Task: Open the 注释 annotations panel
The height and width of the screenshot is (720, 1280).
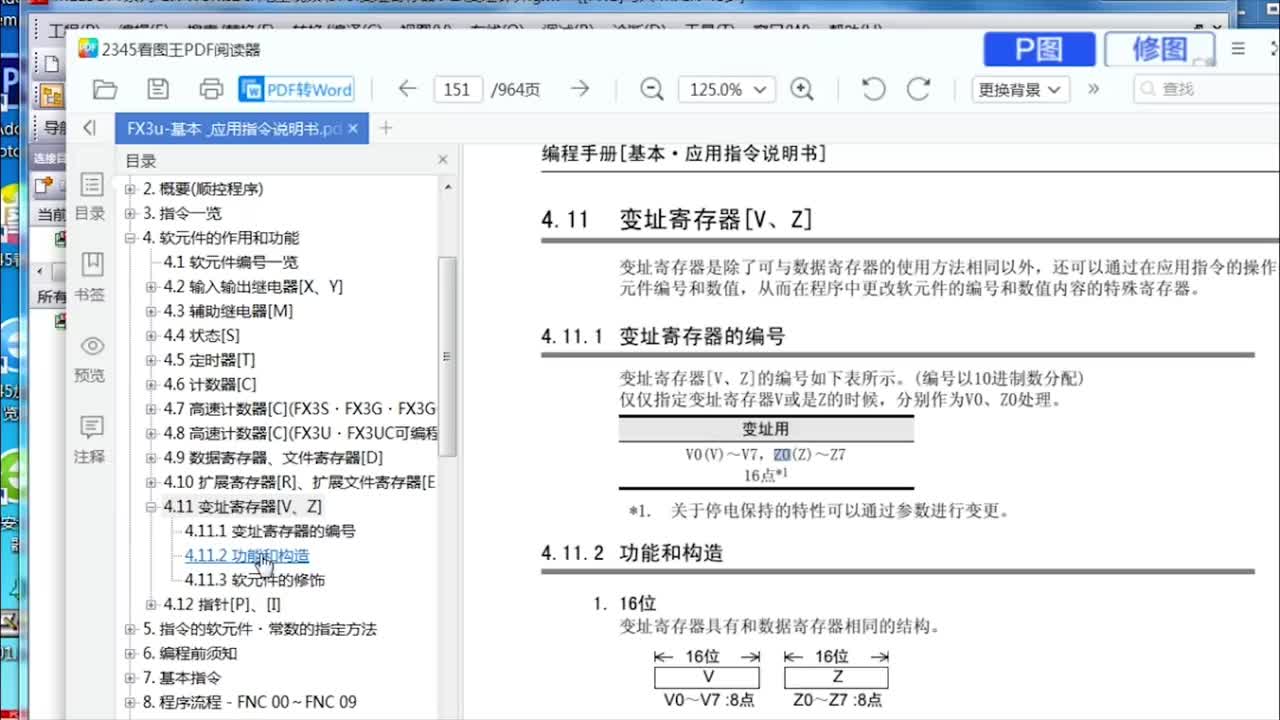Action: coord(91,439)
